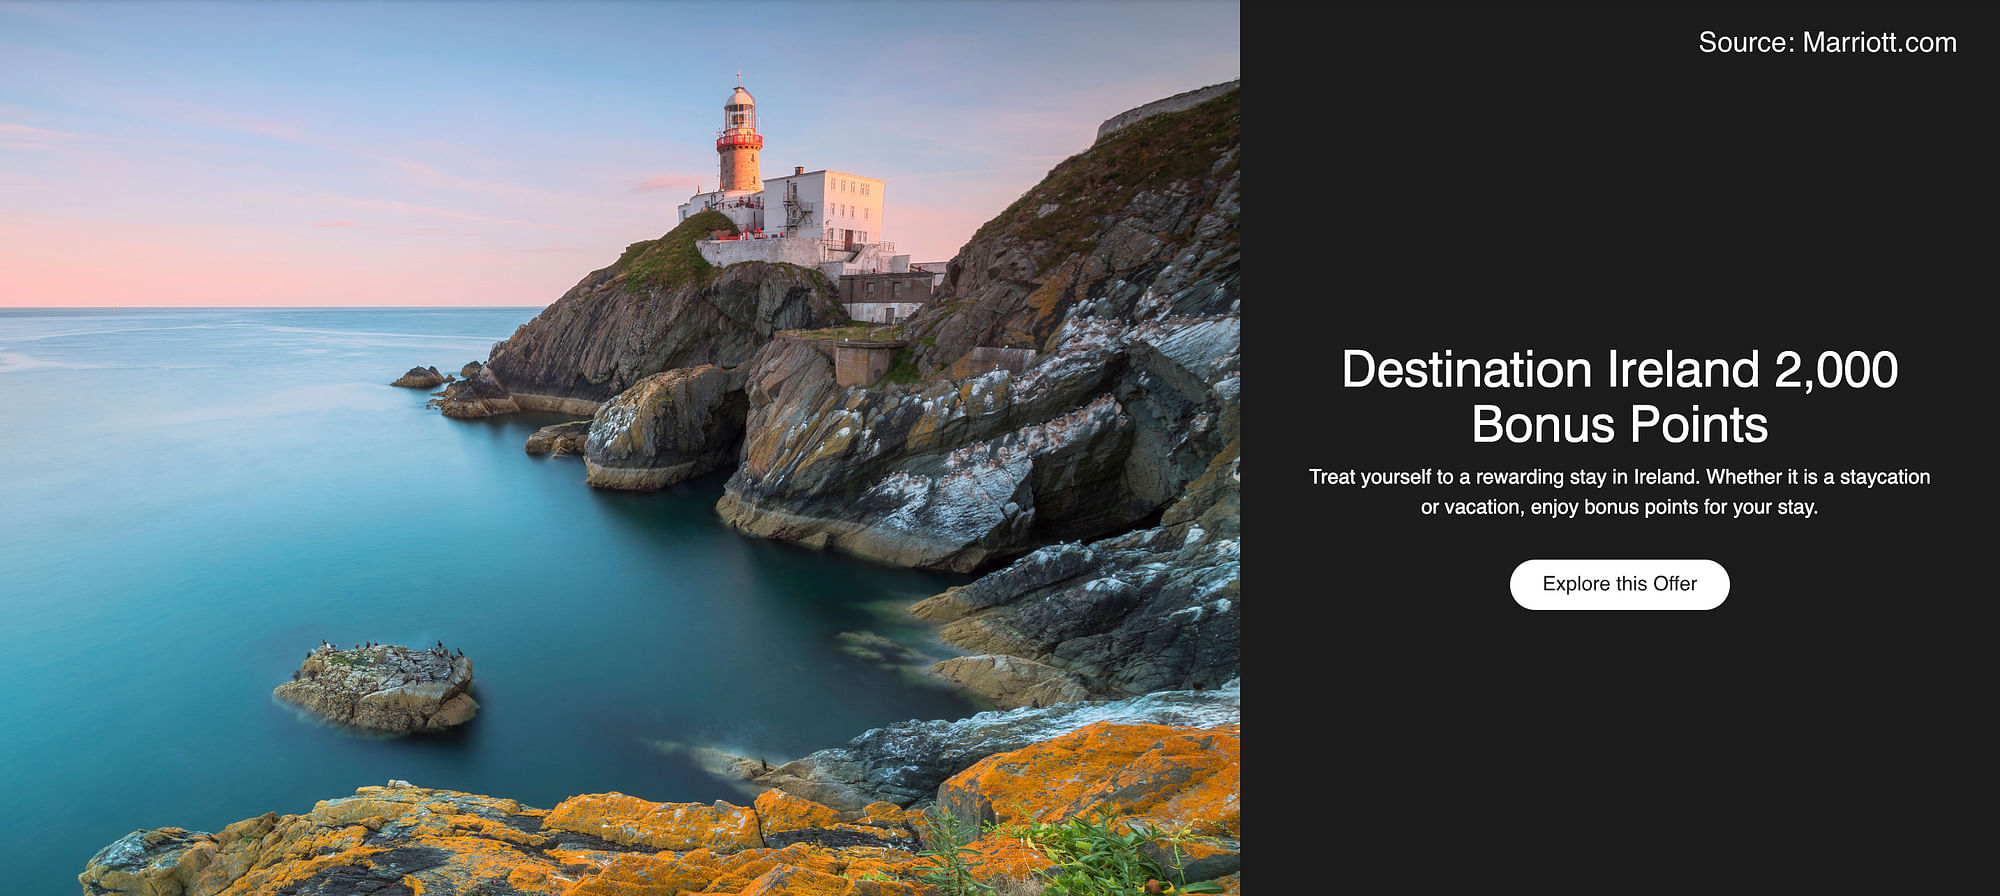This screenshot has height=896, width=2000.
Task: Click the Explore this Offer button
Action: pos(1619,584)
